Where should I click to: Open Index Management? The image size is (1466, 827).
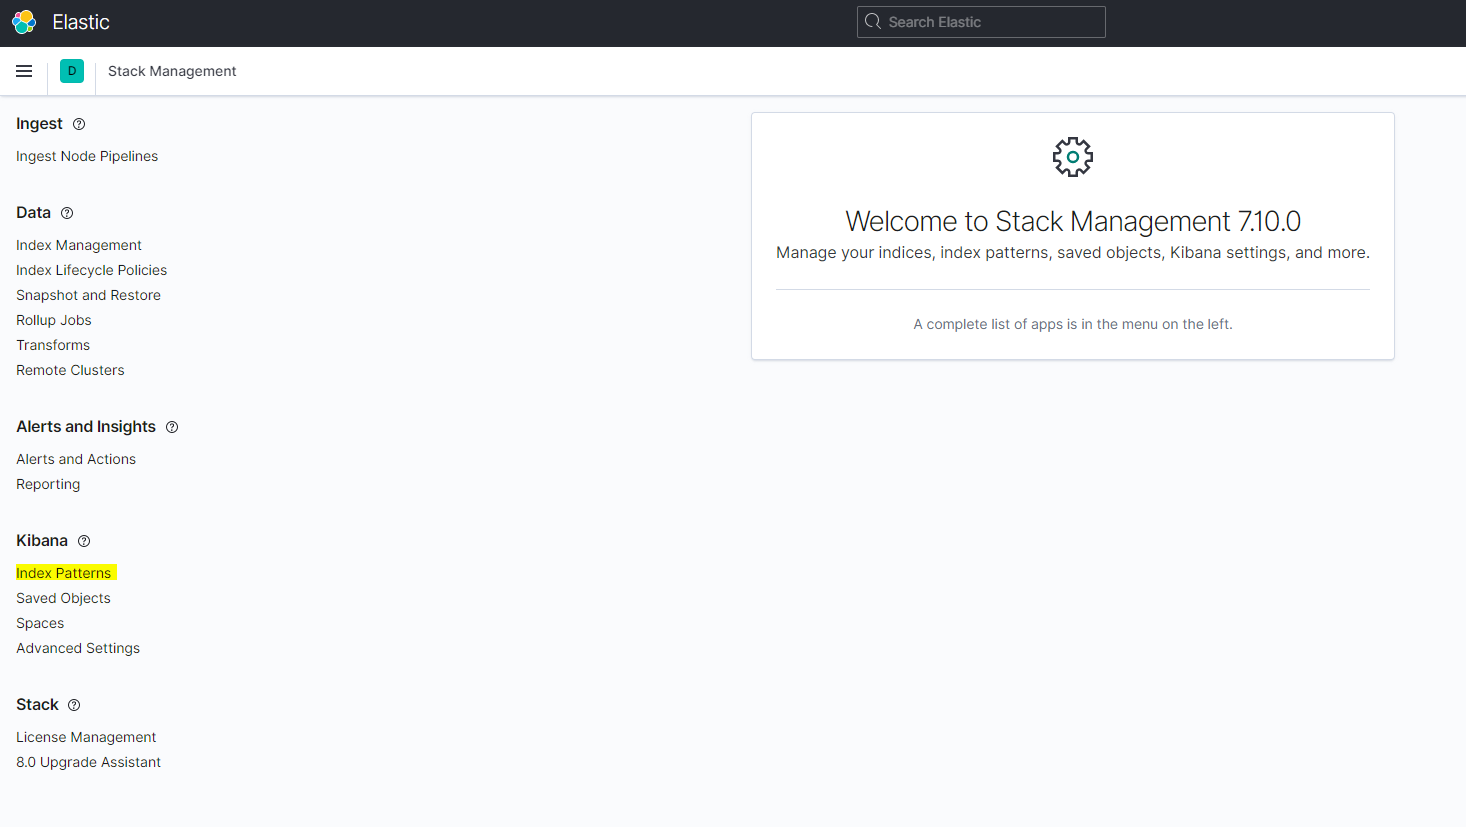pos(79,245)
